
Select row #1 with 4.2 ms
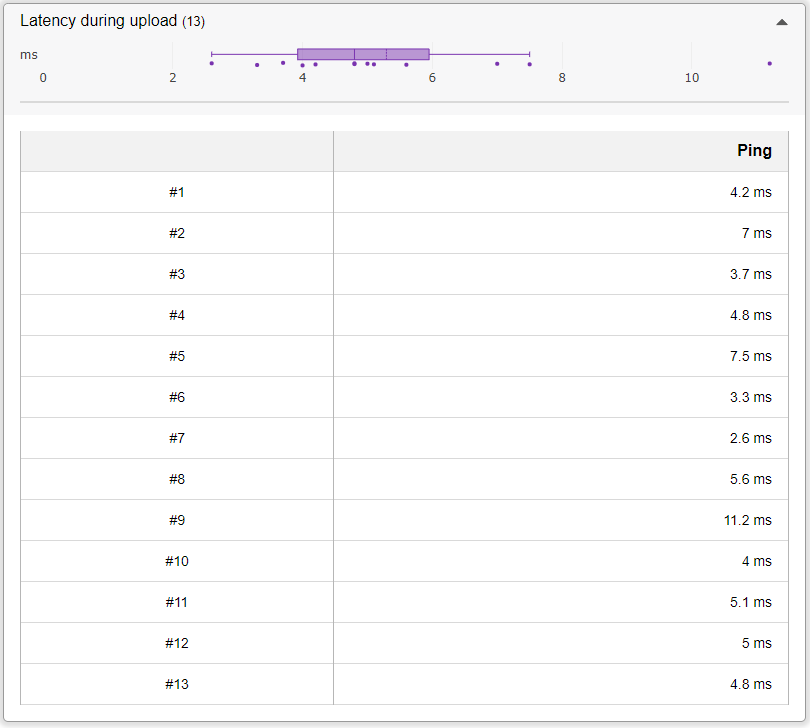404,192
